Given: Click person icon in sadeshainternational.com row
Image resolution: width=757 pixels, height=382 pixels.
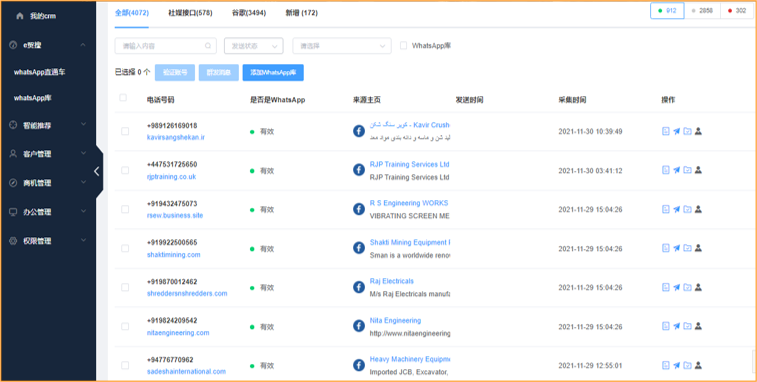Looking at the screenshot, I should [698, 365].
